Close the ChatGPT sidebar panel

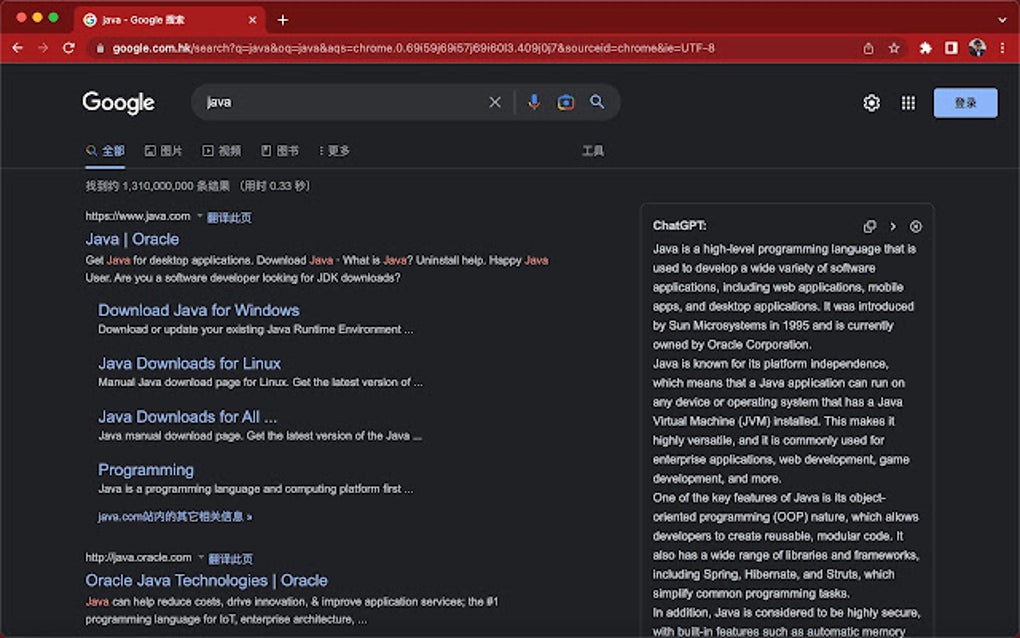[x=916, y=227]
